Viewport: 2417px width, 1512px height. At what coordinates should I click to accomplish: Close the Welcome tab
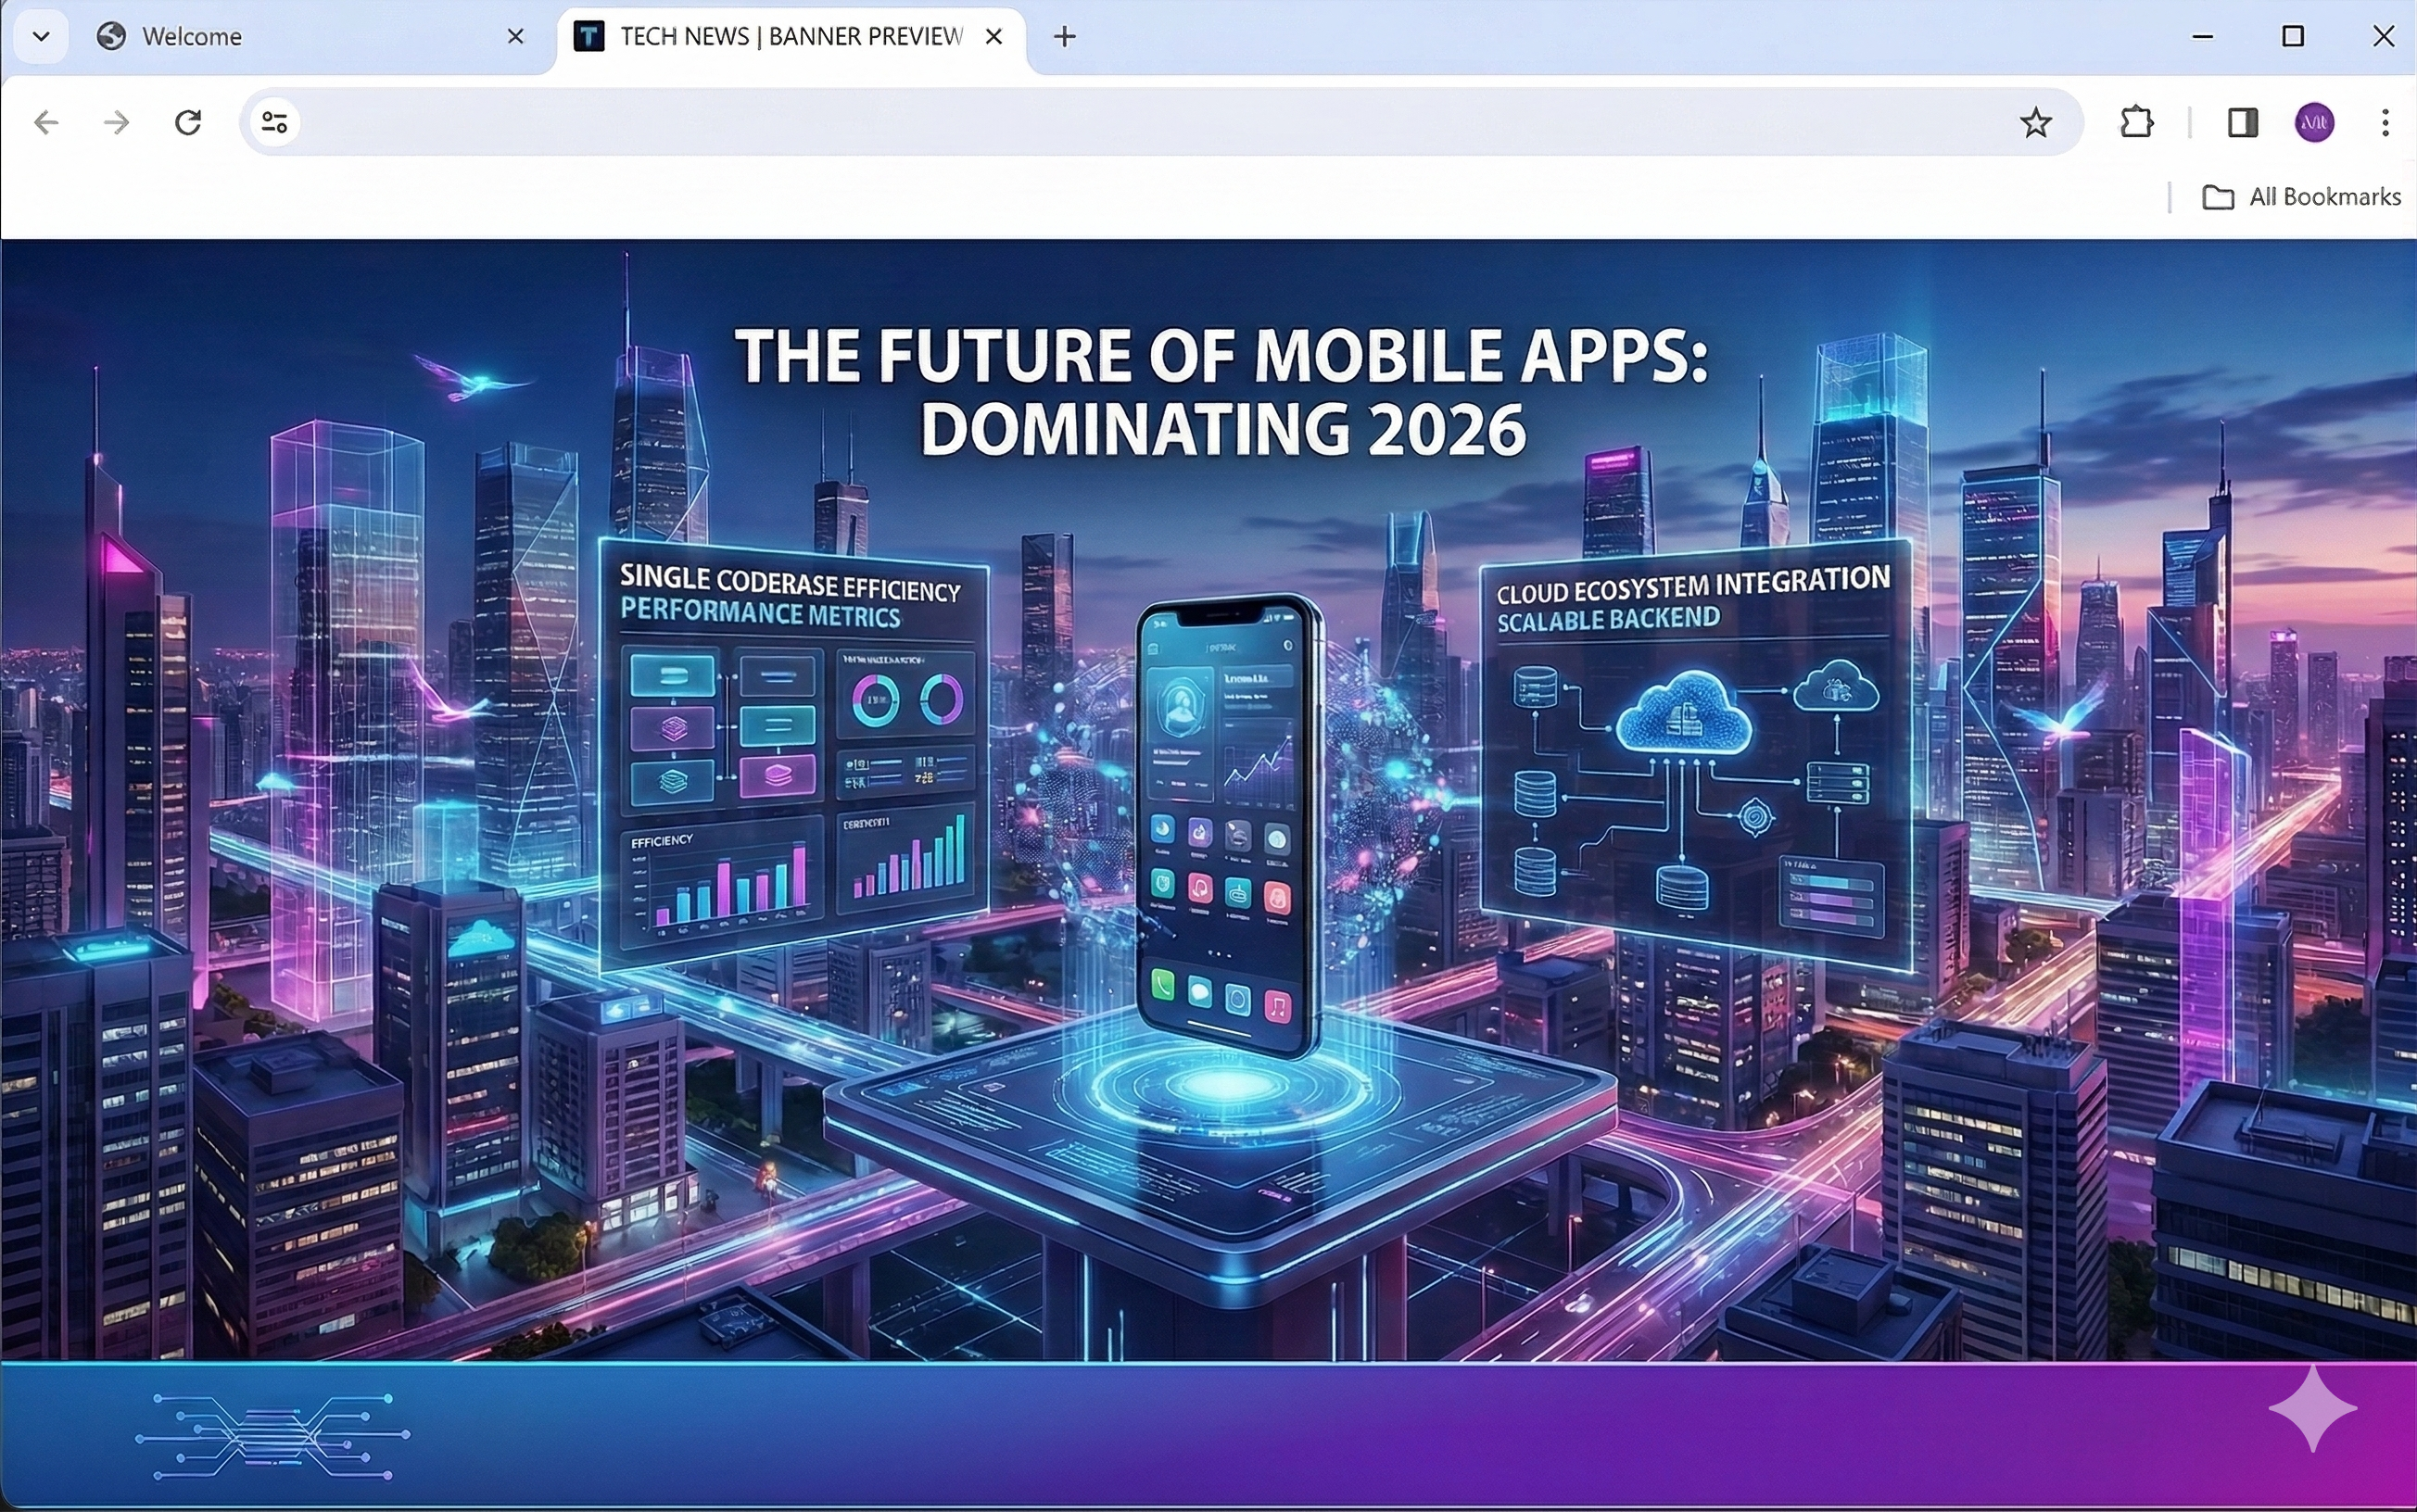[x=516, y=37]
